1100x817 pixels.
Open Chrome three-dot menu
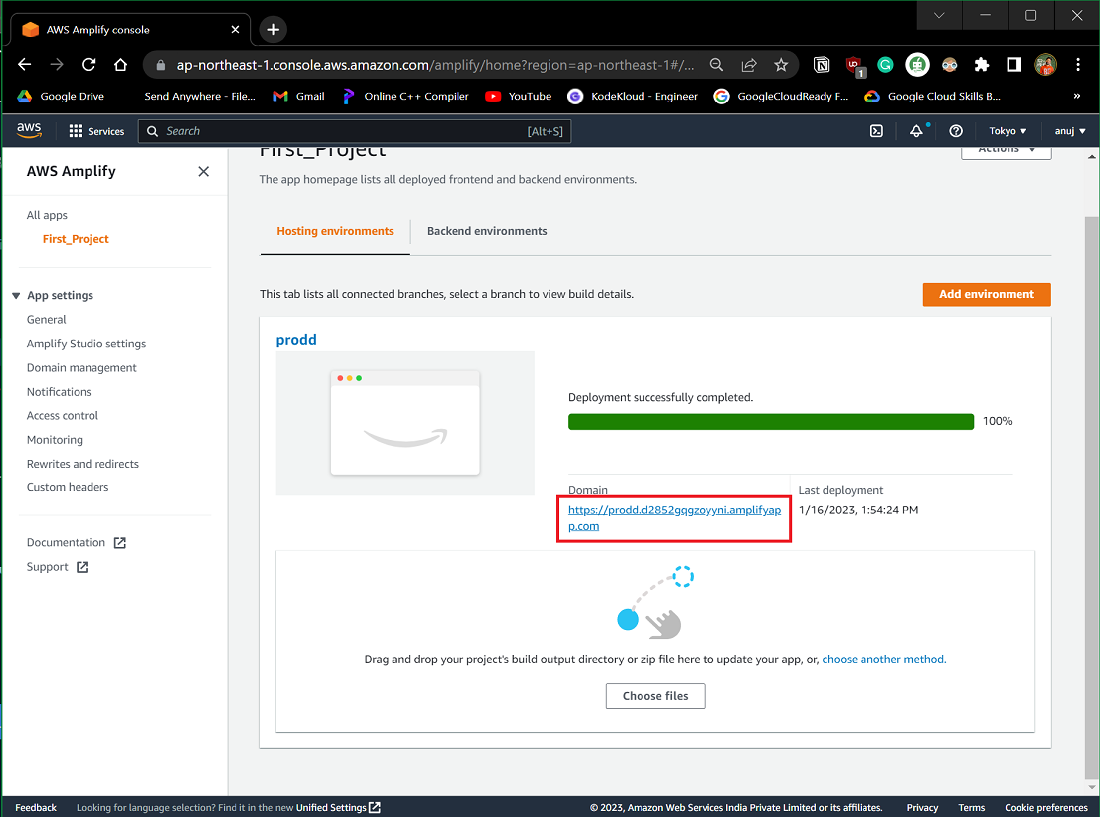1078,65
